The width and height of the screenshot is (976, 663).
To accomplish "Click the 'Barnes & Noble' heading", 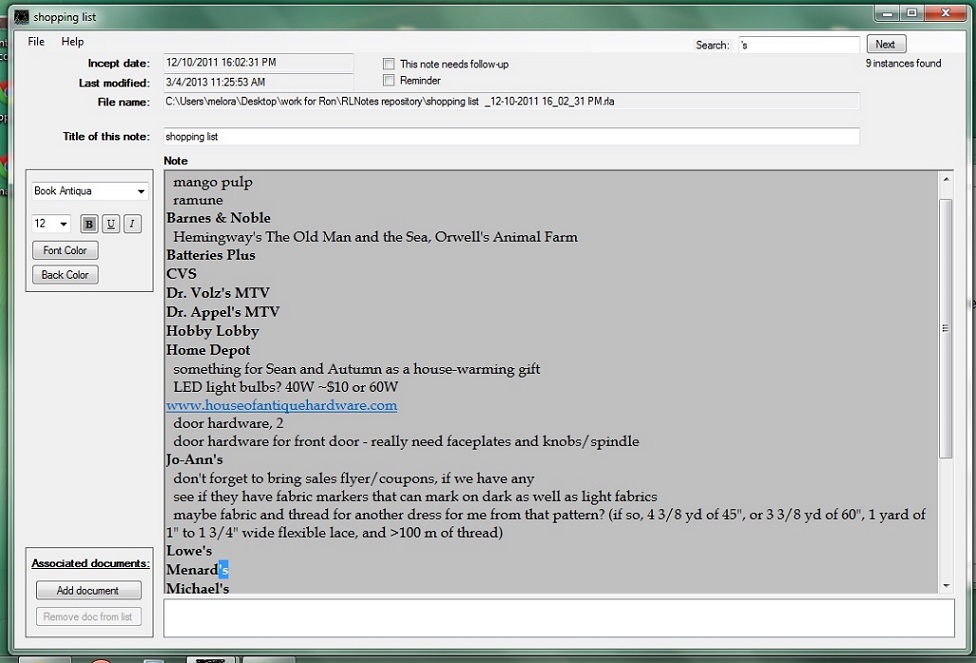I will click(218, 218).
